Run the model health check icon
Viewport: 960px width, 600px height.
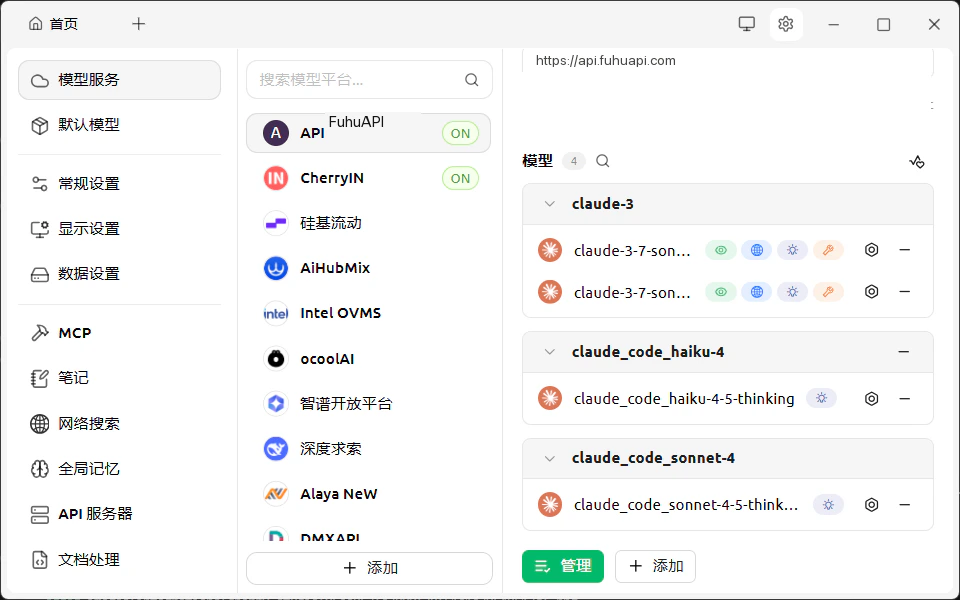[x=917, y=162]
